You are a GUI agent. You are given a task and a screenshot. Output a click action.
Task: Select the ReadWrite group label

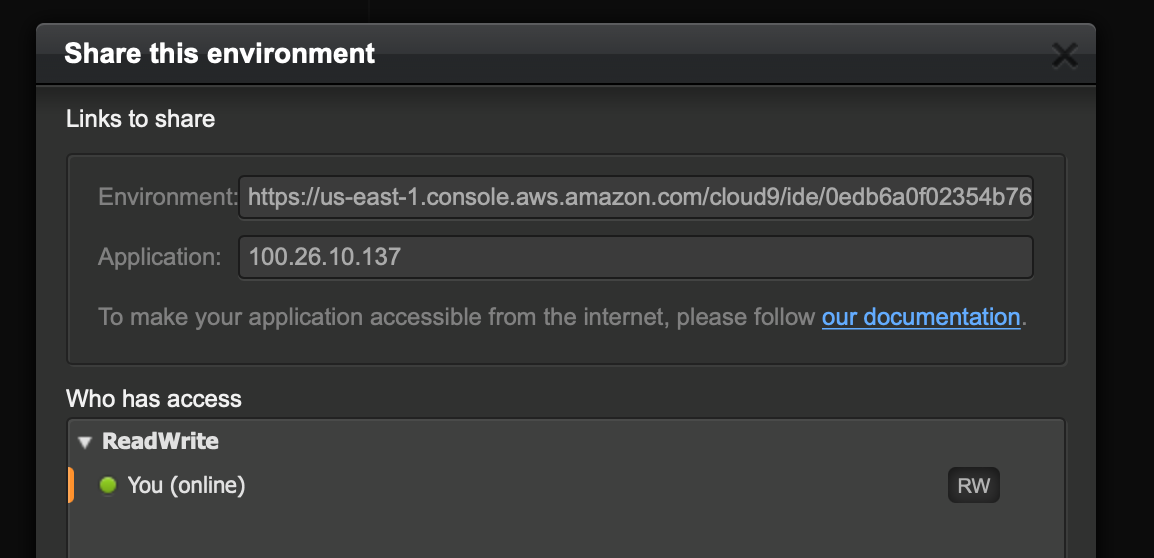[160, 441]
